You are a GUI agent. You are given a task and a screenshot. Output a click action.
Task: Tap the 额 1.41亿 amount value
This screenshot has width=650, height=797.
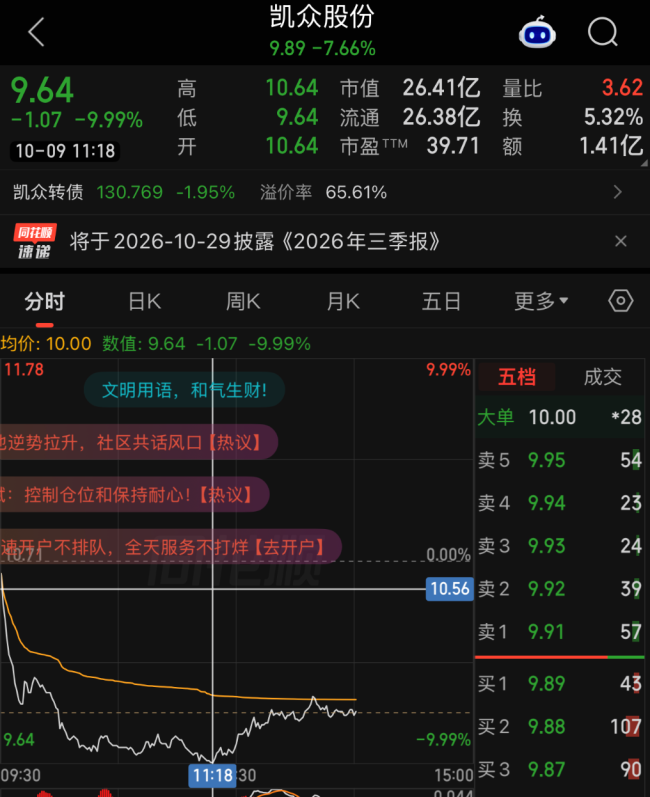click(611, 146)
